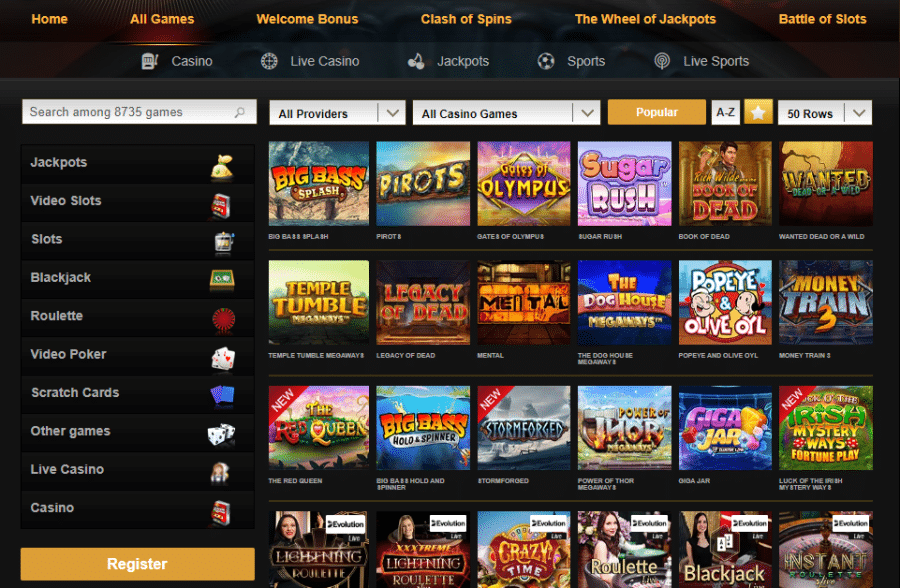Open the Wanted Dead or a Wild thumbnail

point(825,184)
